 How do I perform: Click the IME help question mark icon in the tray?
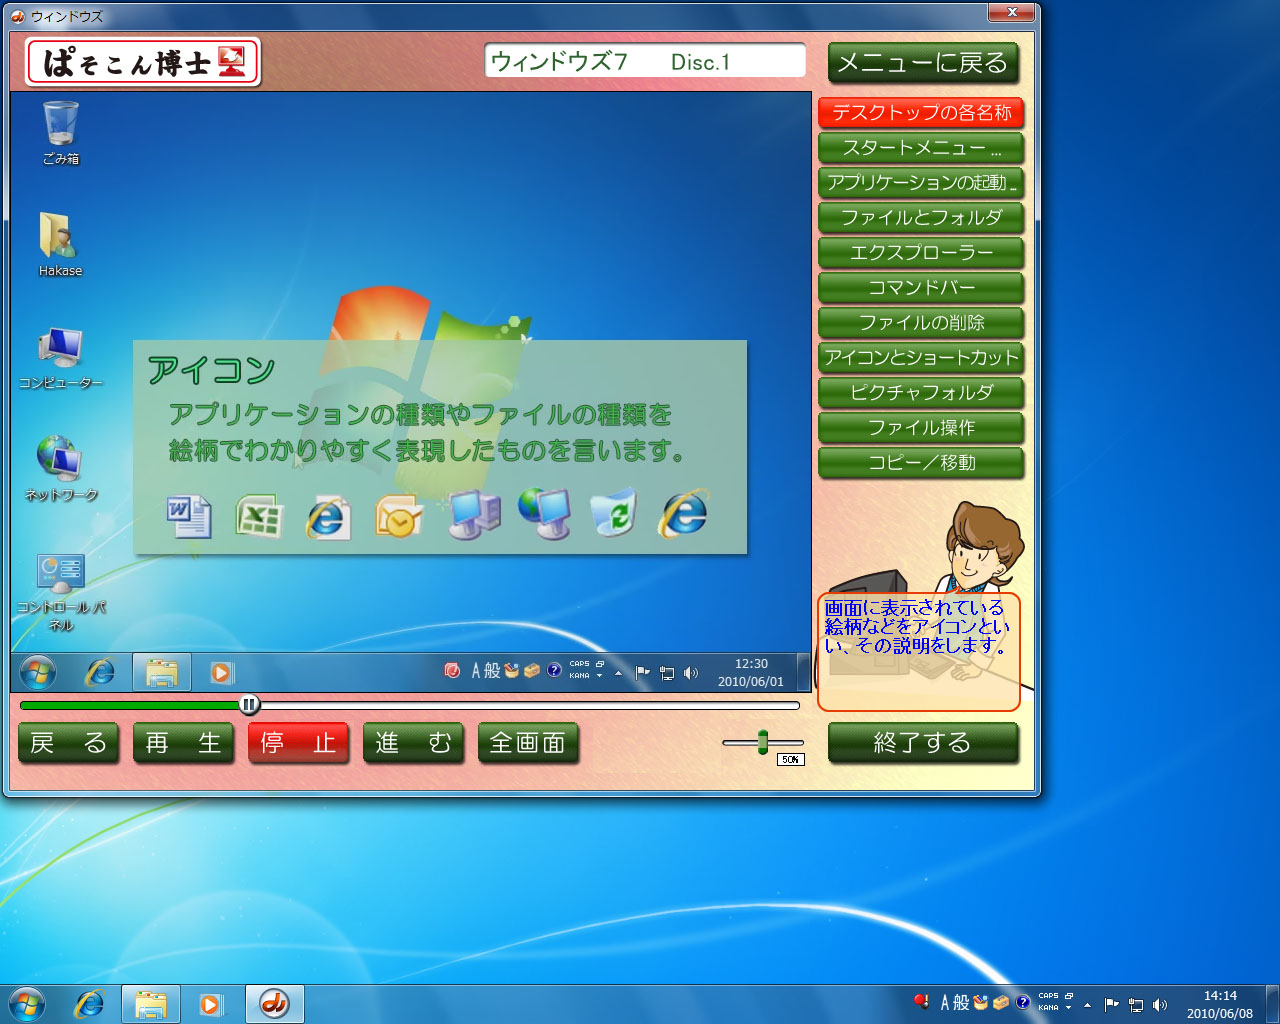click(1023, 1002)
